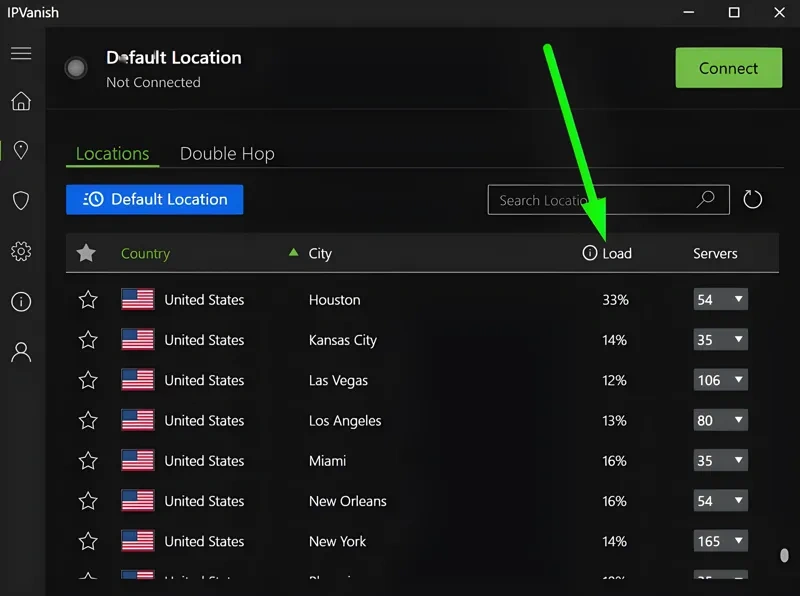Click the Load info circle icon
This screenshot has height=596, width=800.
point(589,253)
